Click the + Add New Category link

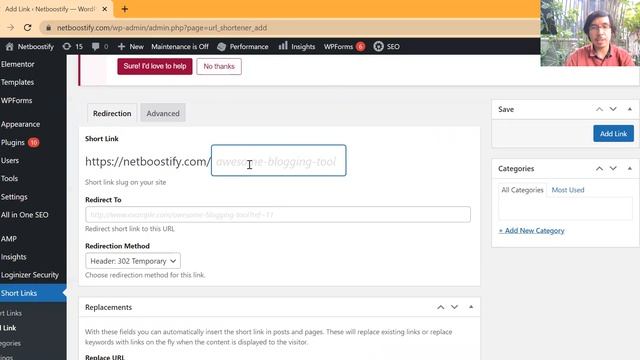531,231
